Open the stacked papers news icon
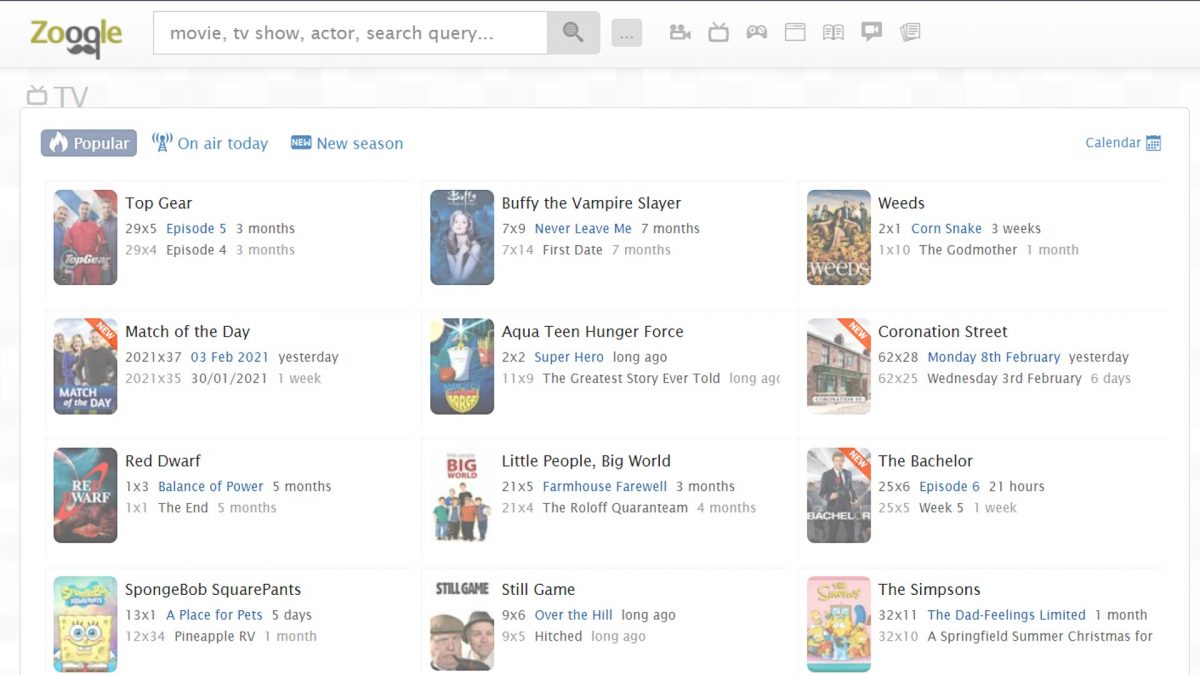This screenshot has height=675, width=1200. 910,33
